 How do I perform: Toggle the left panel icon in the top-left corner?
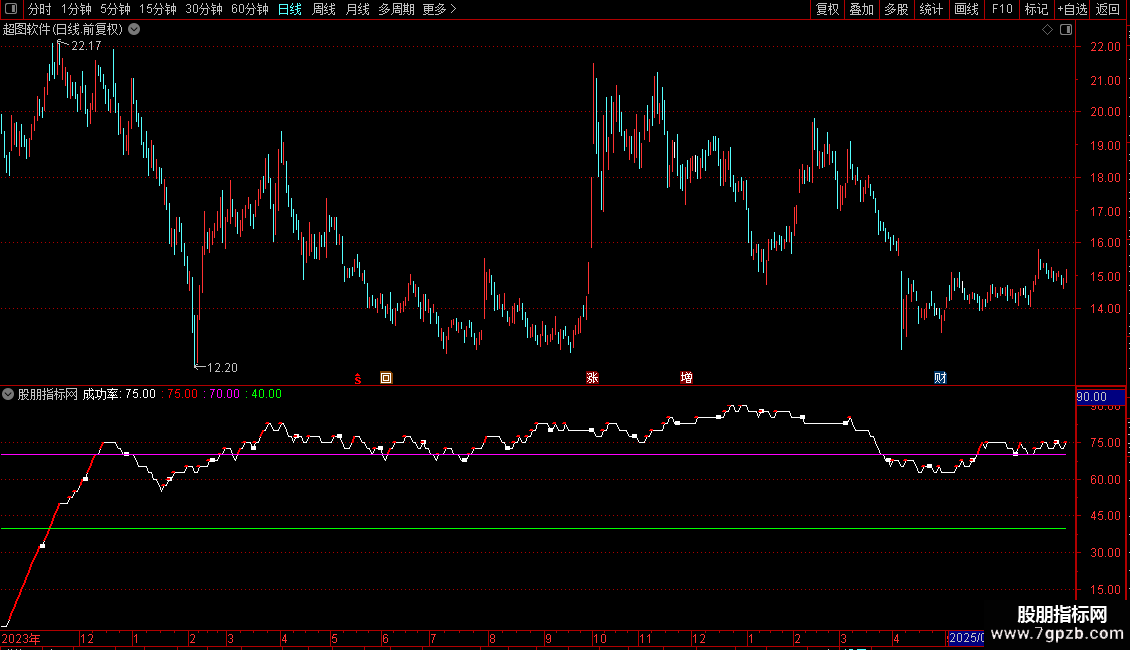click(x=11, y=9)
